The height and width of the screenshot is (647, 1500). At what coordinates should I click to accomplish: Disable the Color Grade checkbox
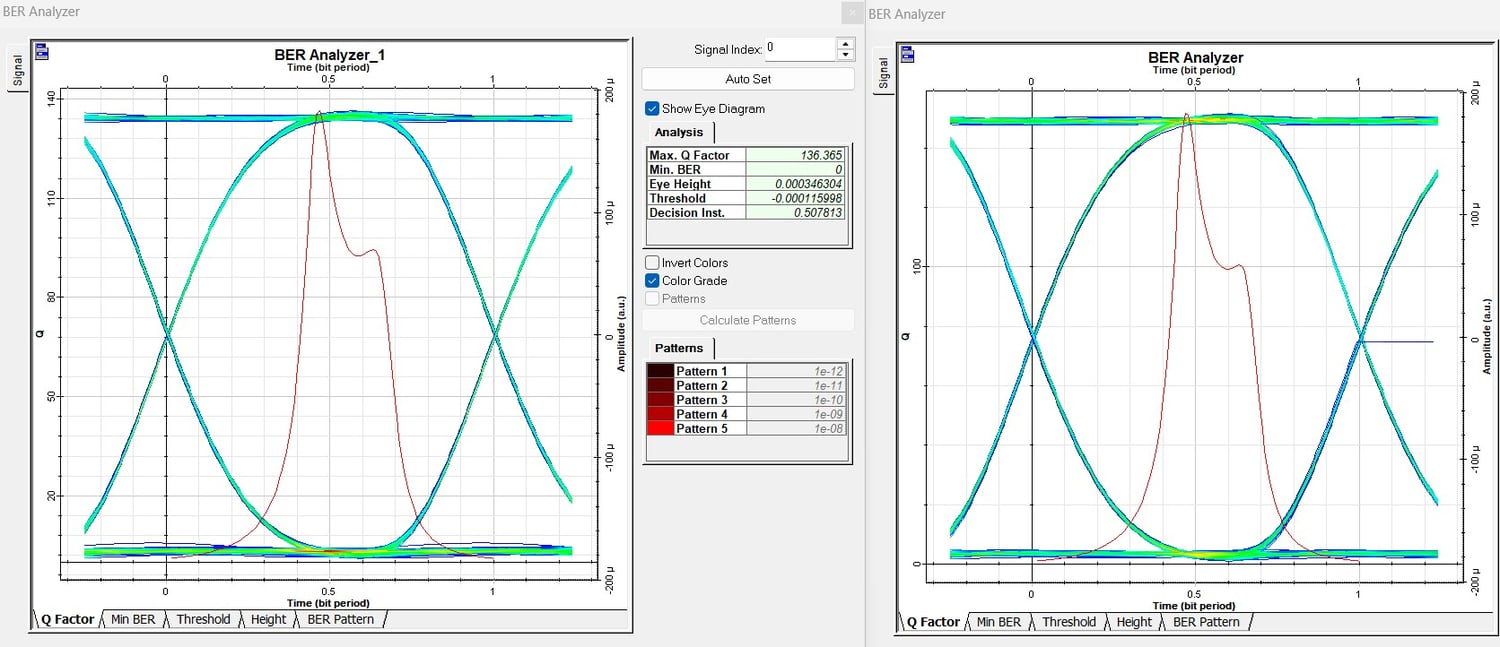click(x=652, y=281)
